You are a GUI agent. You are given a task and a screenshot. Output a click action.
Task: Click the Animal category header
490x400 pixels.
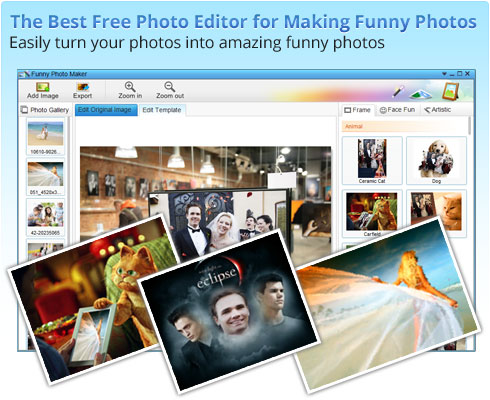405,126
